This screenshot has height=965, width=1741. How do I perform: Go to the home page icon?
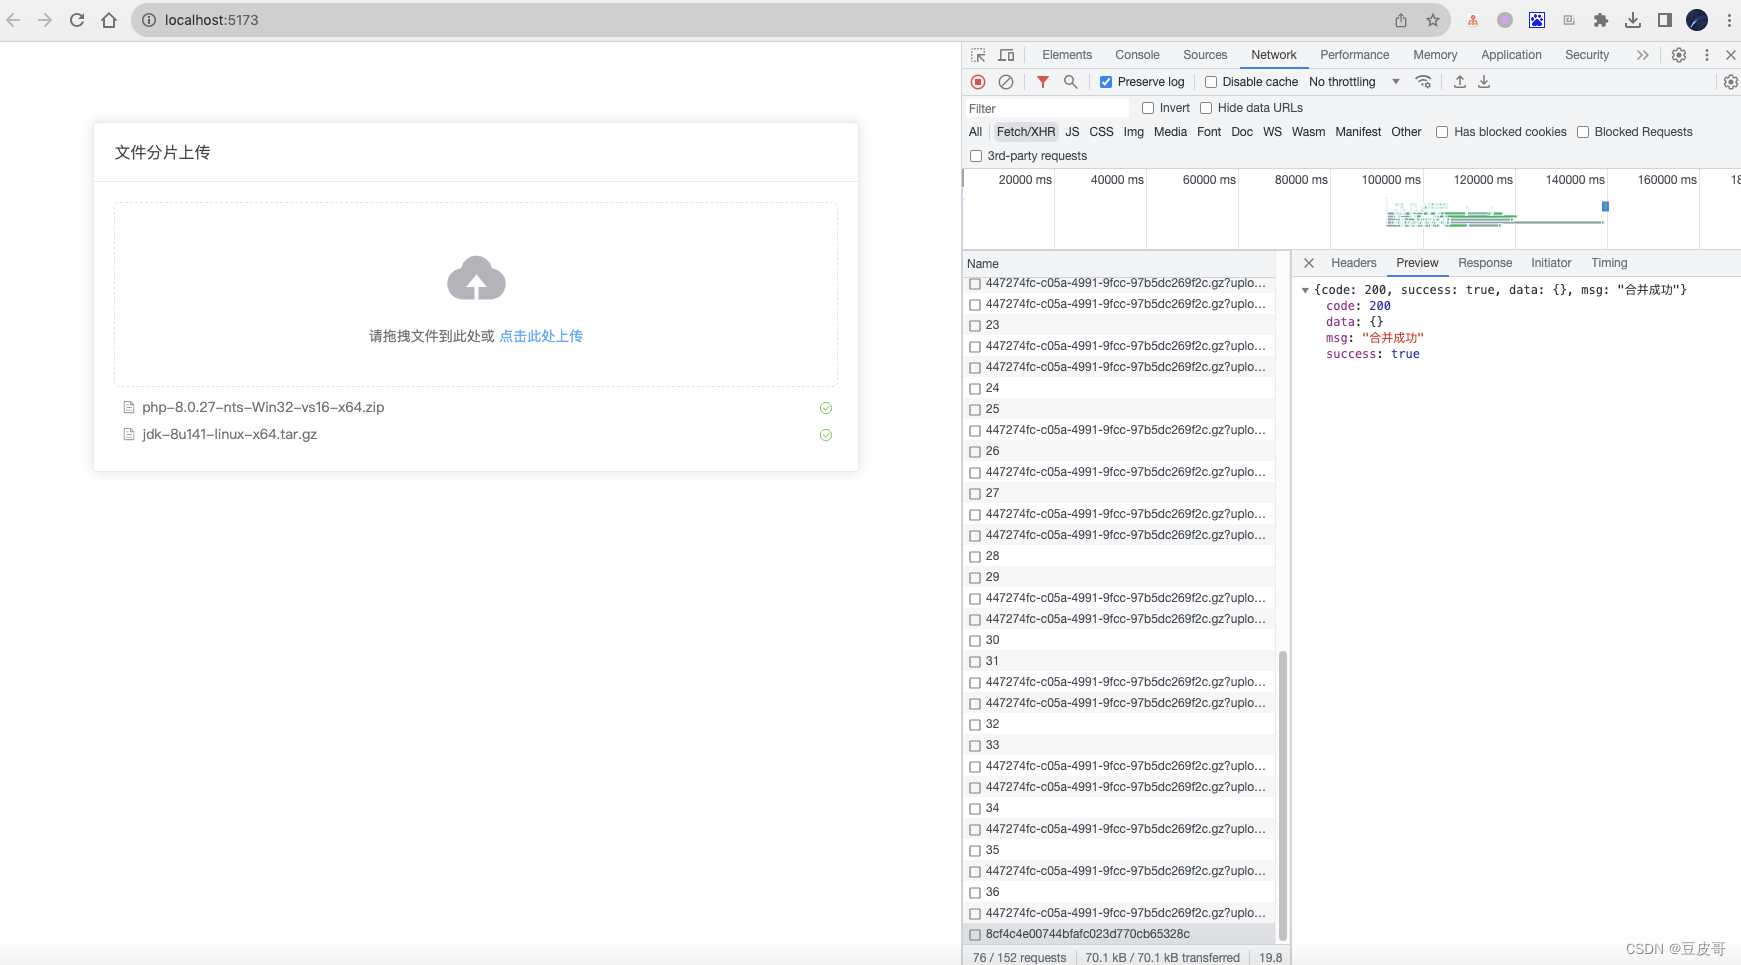(109, 20)
